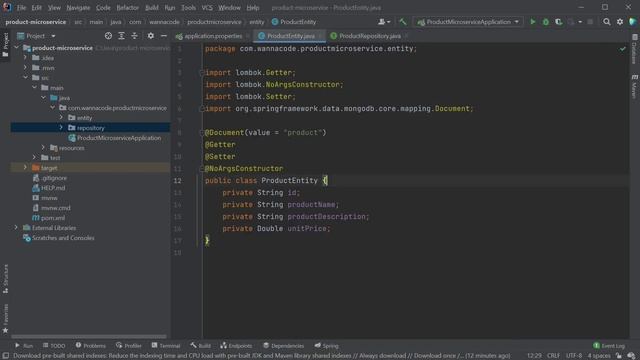Open the Maven side tool window
This screenshot has width=640, height=360.
pyautogui.click(x=634, y=86)
